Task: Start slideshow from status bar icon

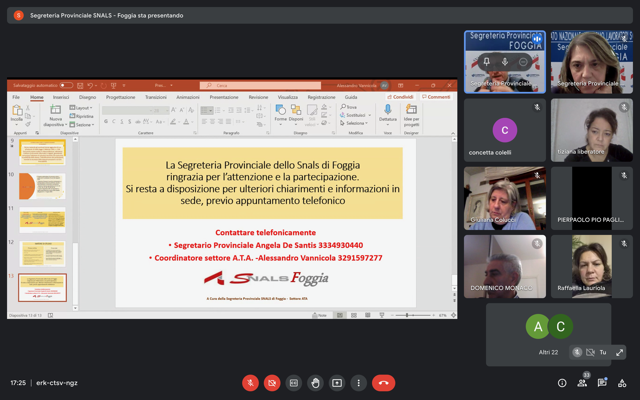Action: point(382,315)
